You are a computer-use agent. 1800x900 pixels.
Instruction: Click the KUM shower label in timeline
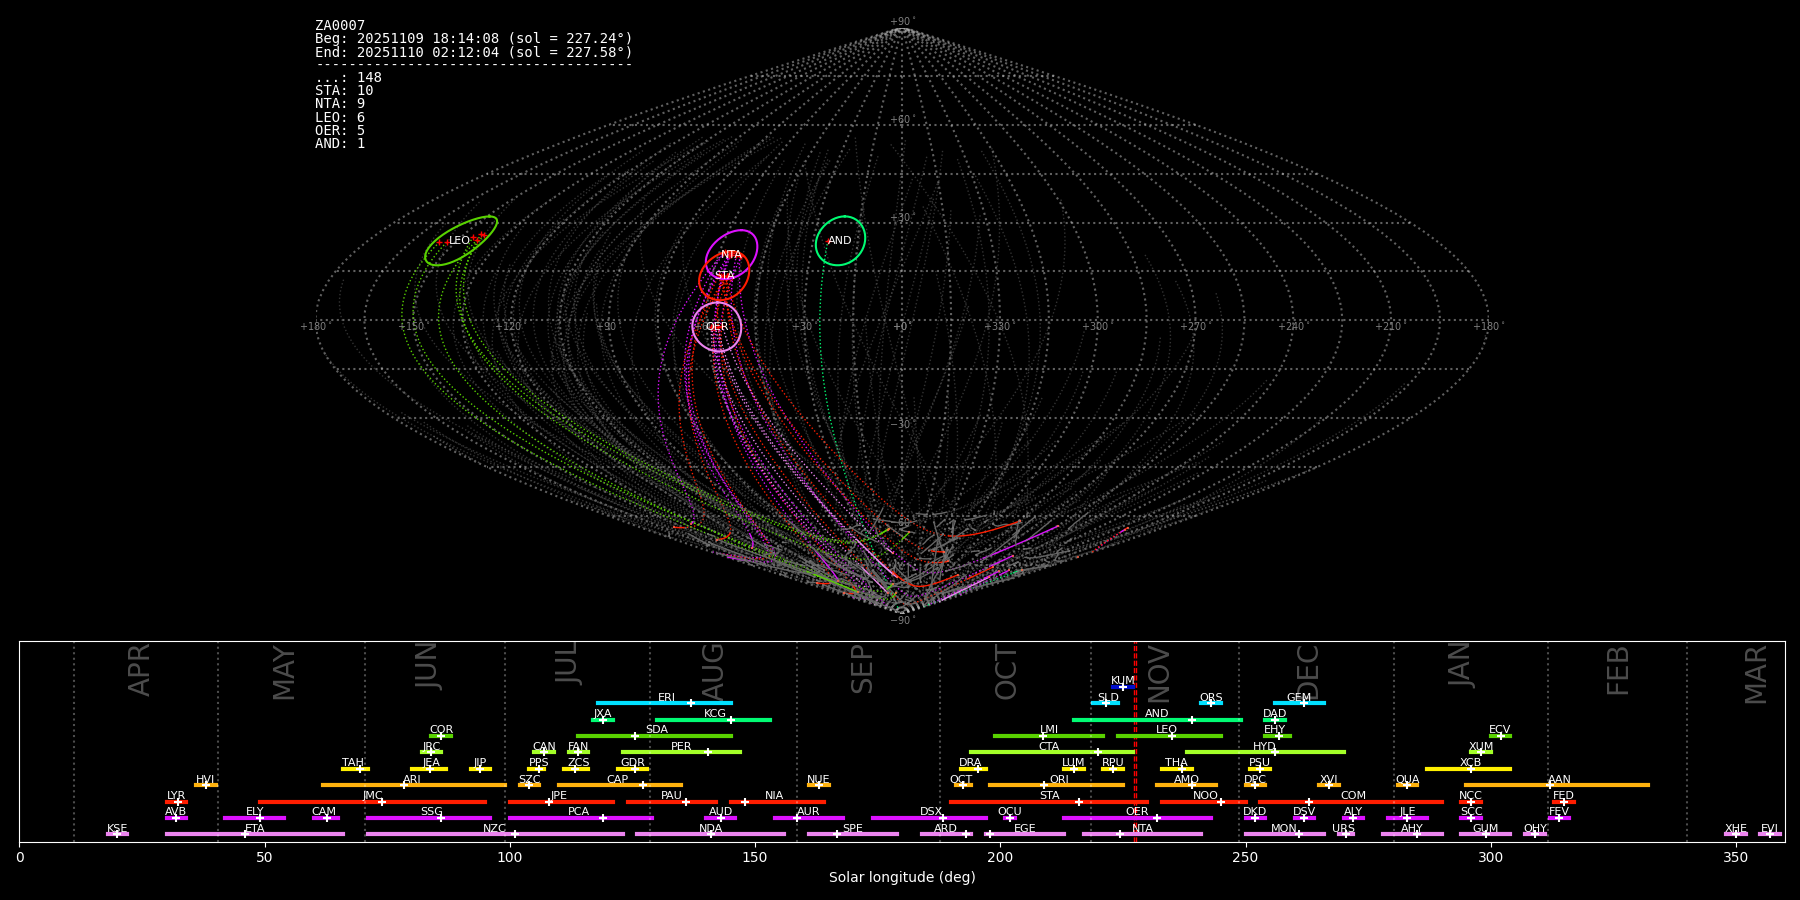pos(1123,681)
